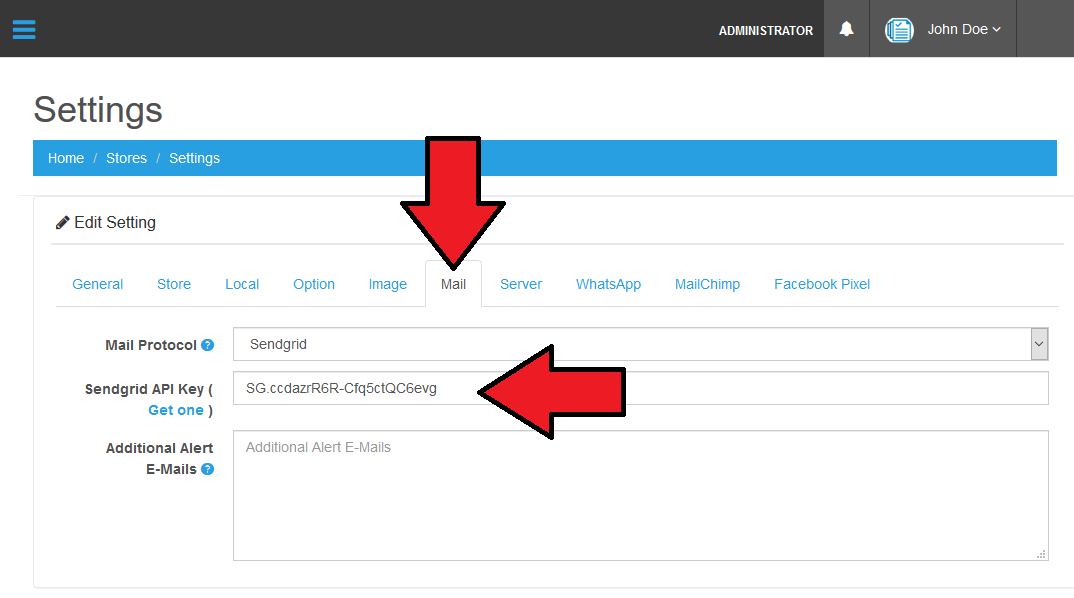Switch to the WhatsApp tab
Viewport: 1074px width, 598px height.
pos(608,284)
